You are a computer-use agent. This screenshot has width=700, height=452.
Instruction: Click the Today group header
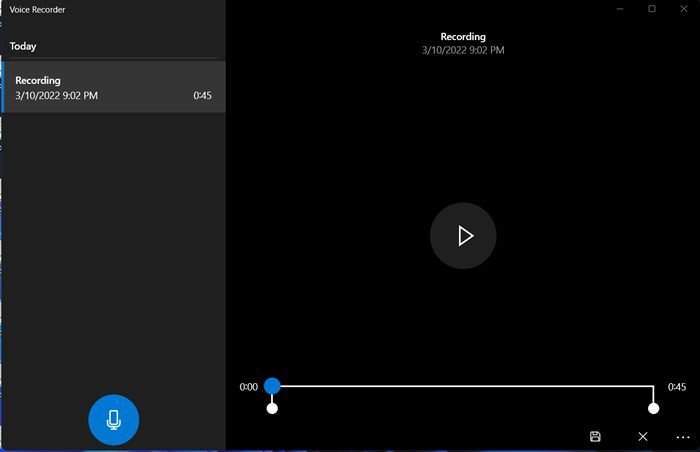(23, 46)
